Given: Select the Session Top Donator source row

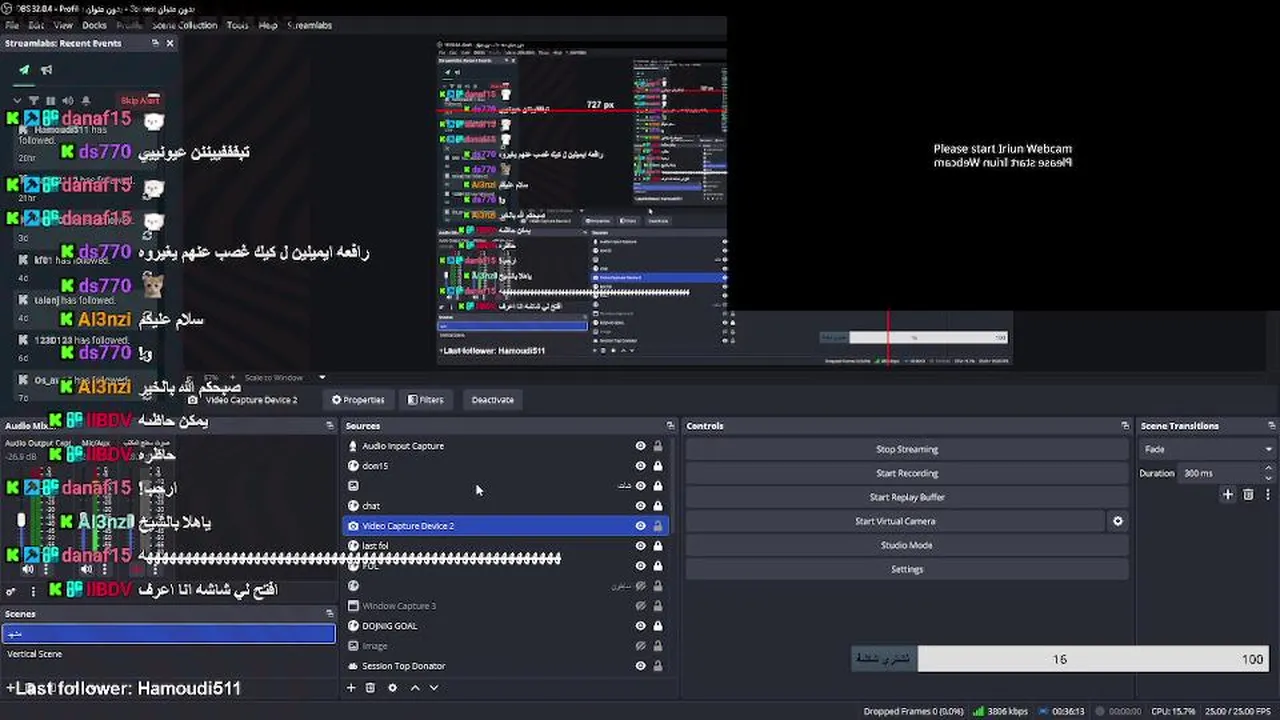Looking at the screenshot, I should [505, 666].
